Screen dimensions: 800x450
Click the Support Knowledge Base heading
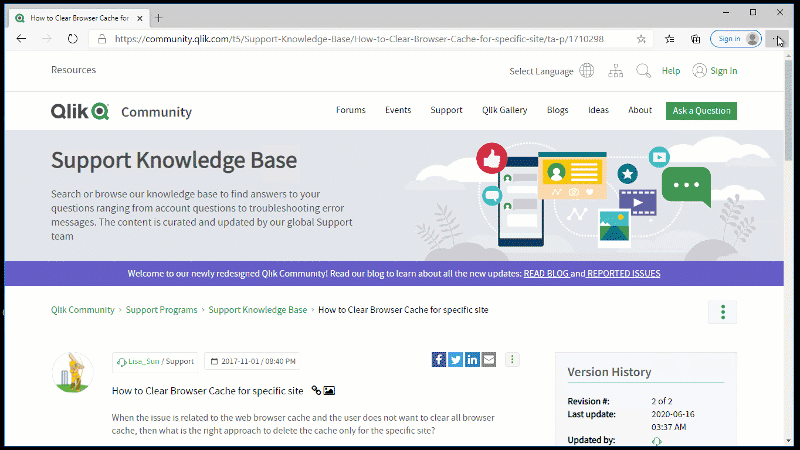(x=174, y=160)
